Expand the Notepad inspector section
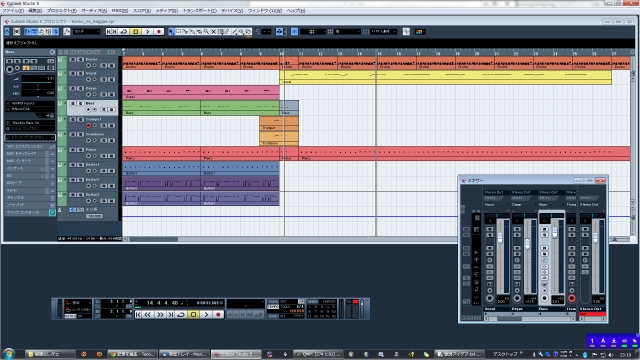 [30, 205]
